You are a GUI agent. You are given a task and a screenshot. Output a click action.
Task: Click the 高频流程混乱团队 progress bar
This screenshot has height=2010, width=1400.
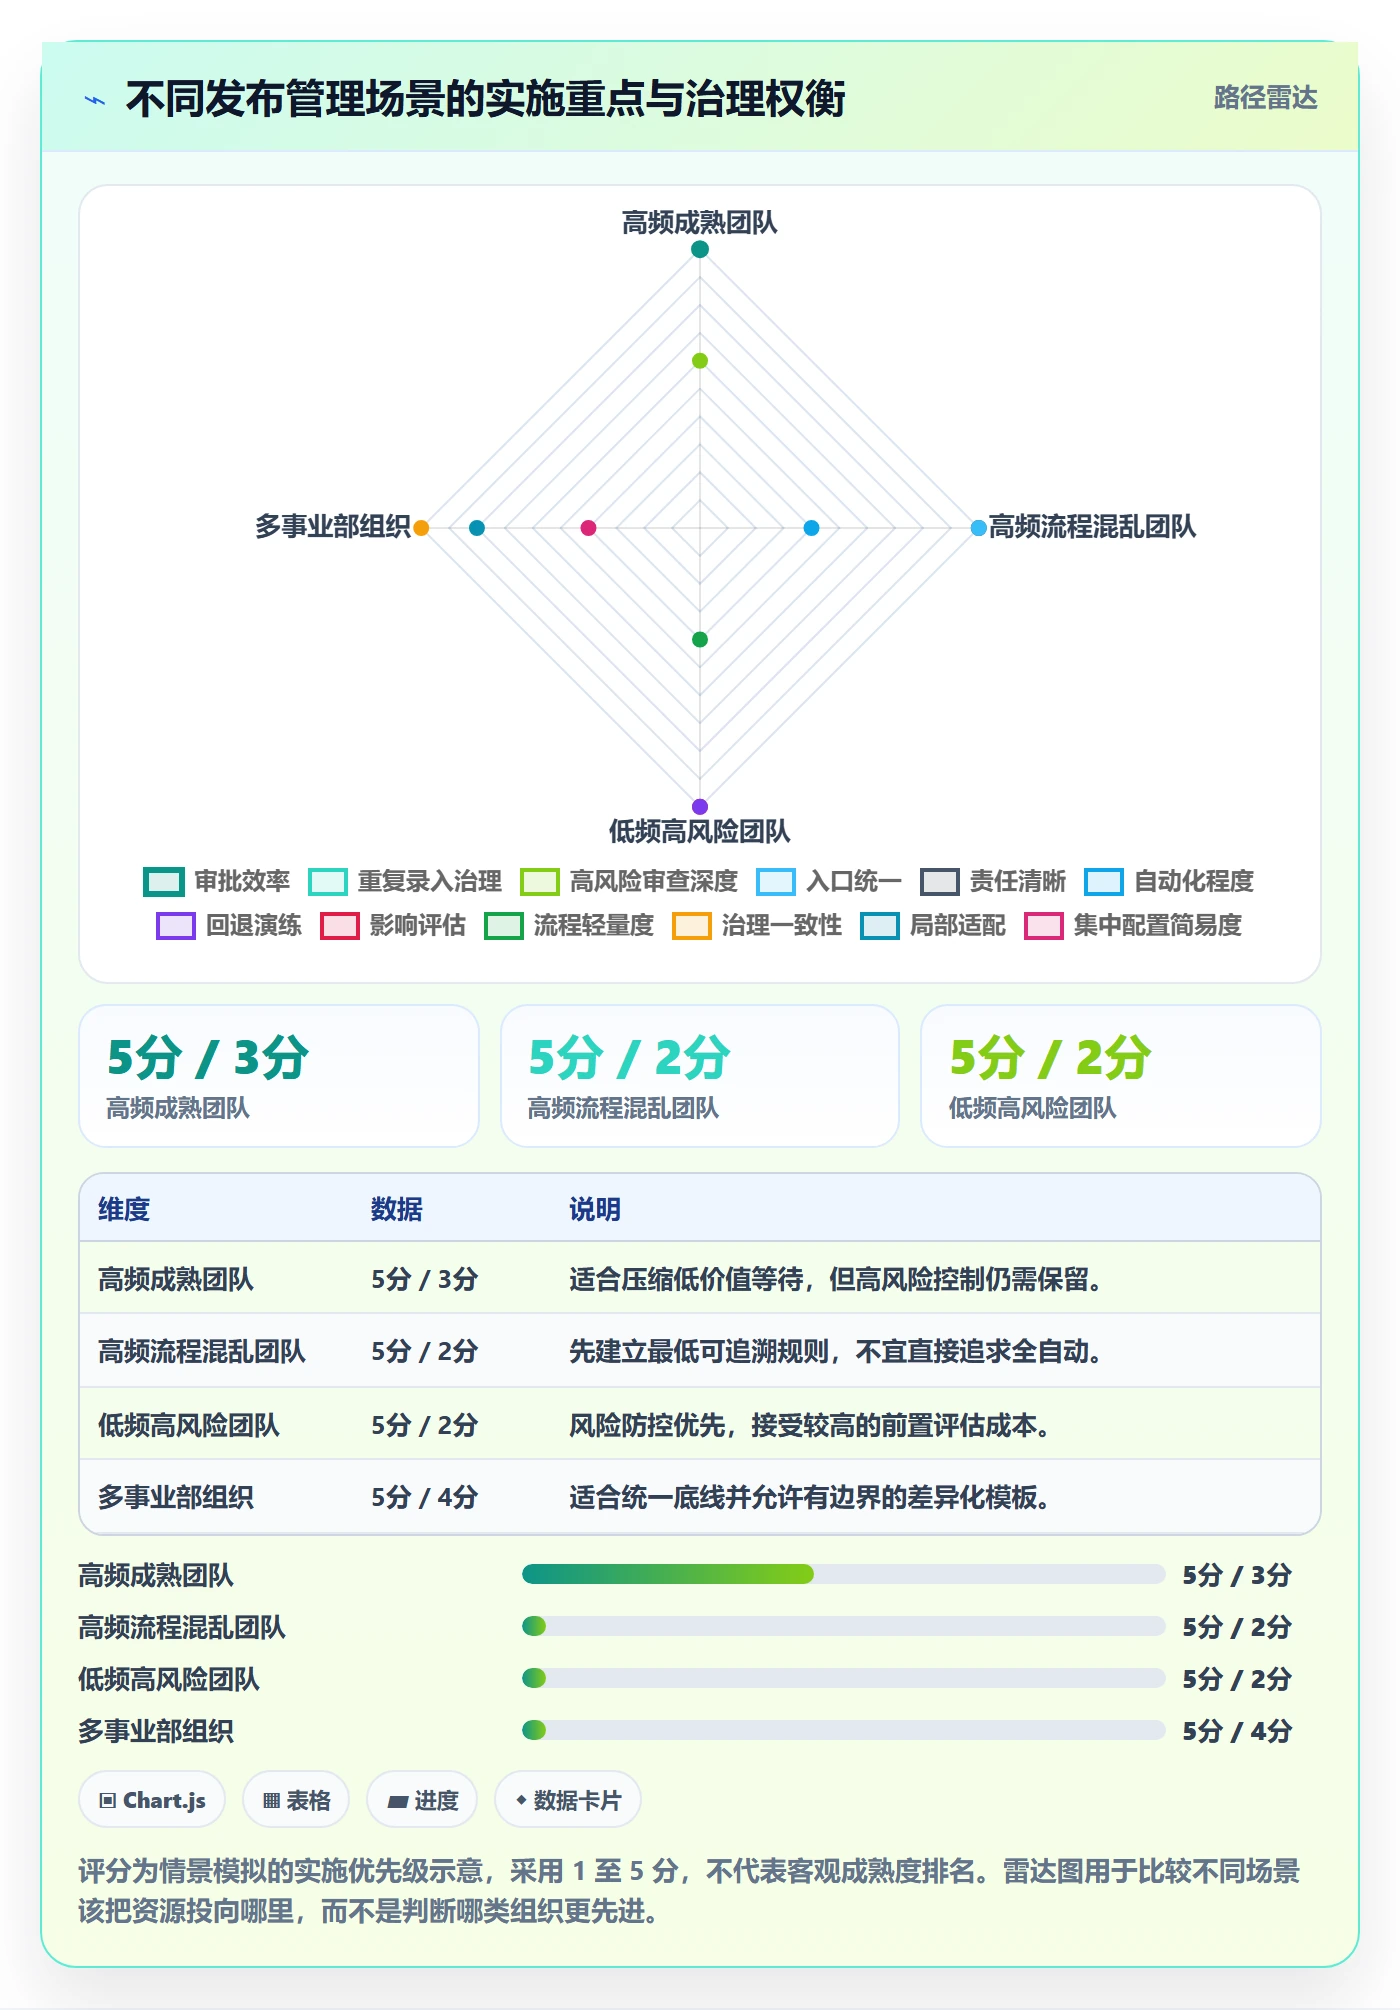(x=843, y=1626)
